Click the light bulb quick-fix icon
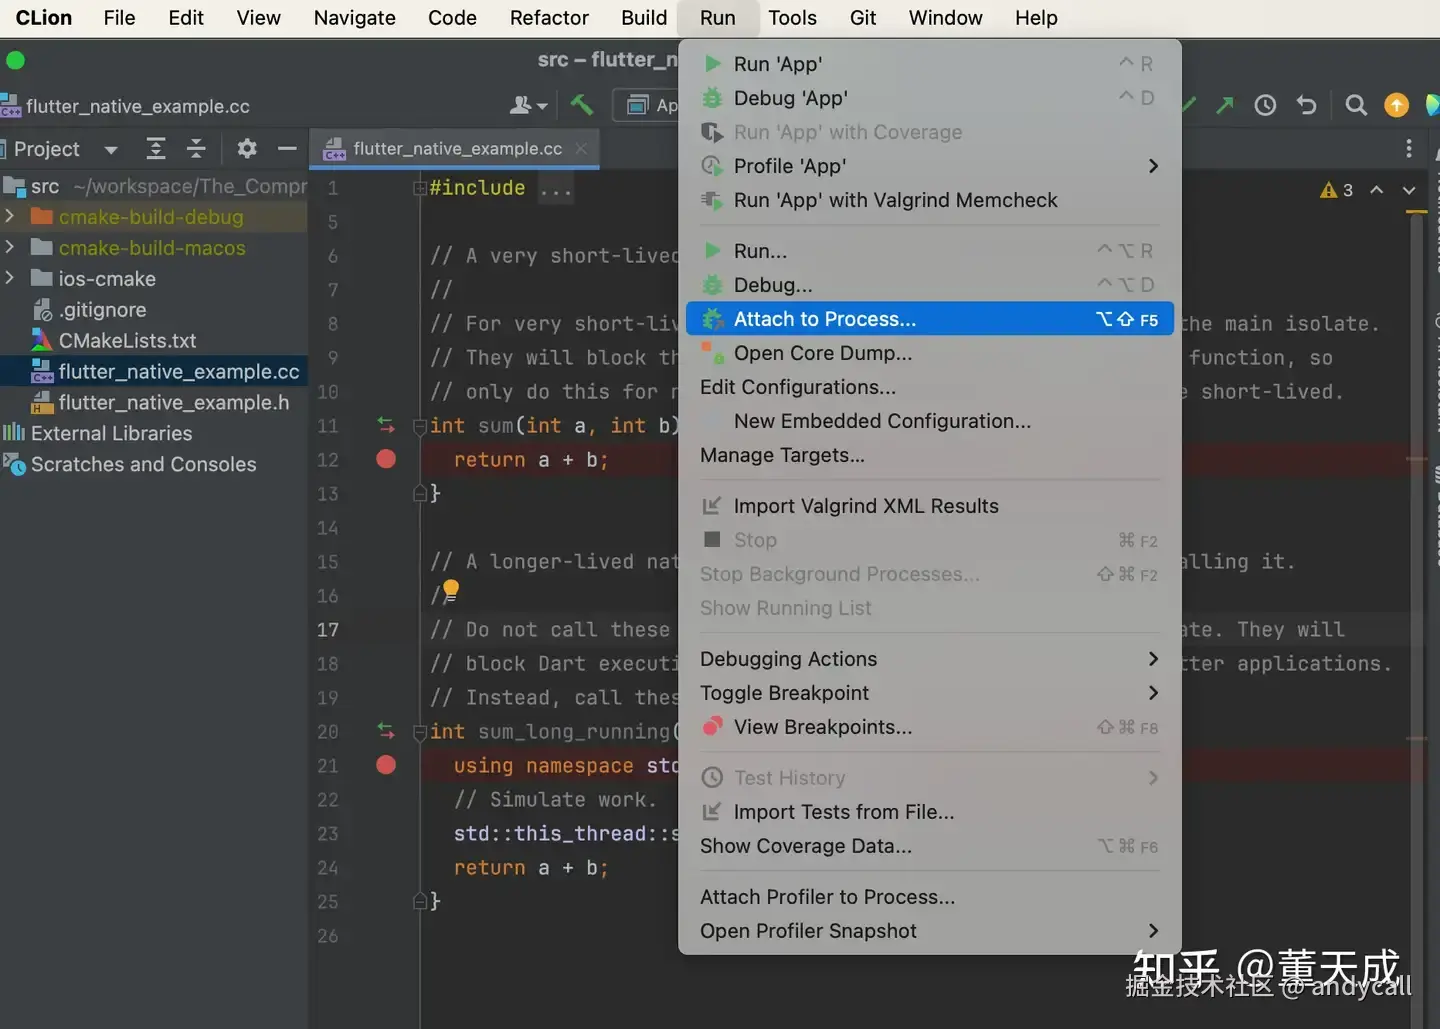Viewport: 1440px width, 1029px height. pos(451,590)
